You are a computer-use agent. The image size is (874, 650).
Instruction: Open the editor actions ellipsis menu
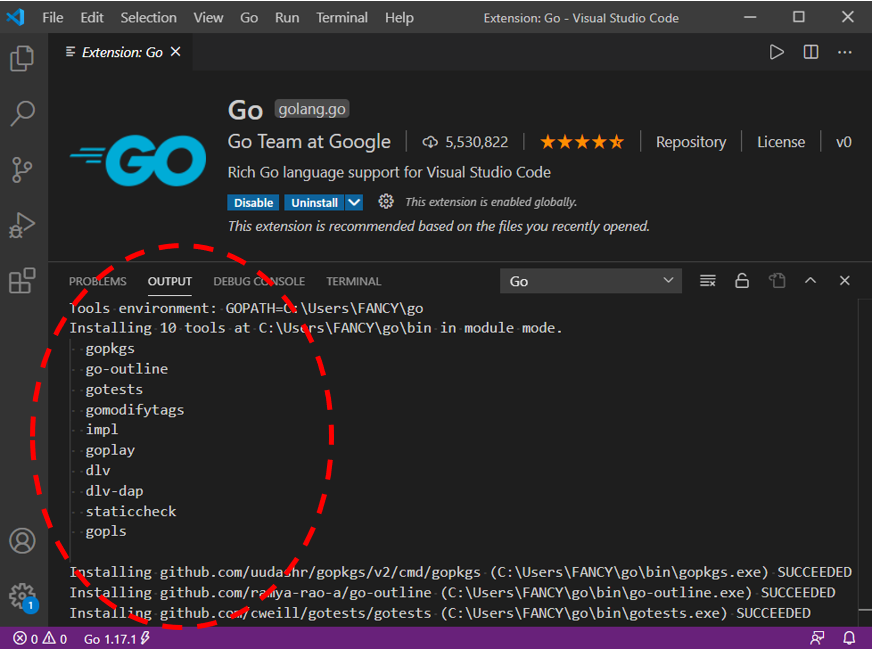844,52
